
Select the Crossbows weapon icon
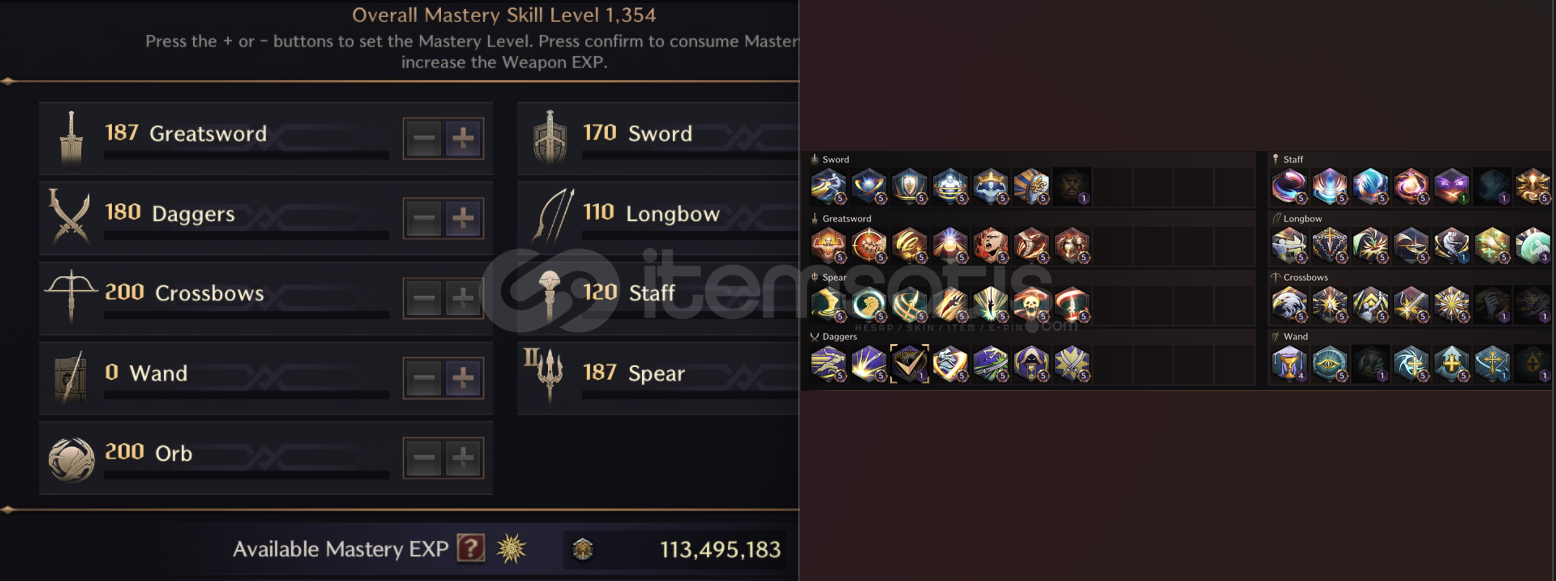pyautogui.click(x=70, y=296)
